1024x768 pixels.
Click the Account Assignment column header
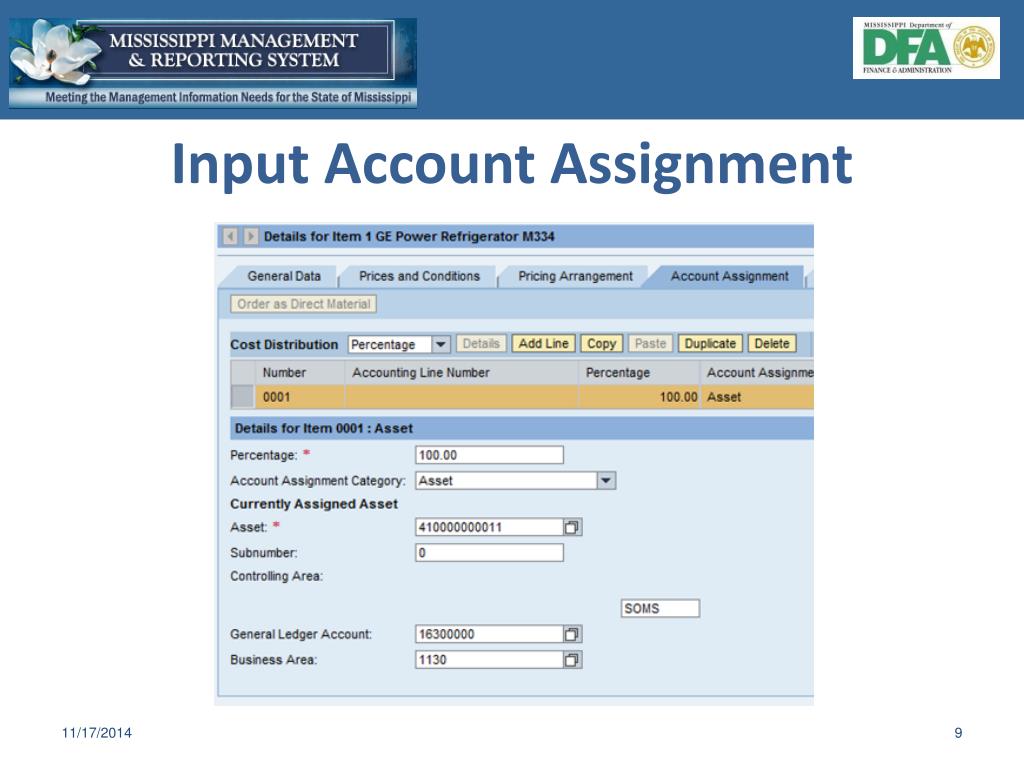click(758, 372)
